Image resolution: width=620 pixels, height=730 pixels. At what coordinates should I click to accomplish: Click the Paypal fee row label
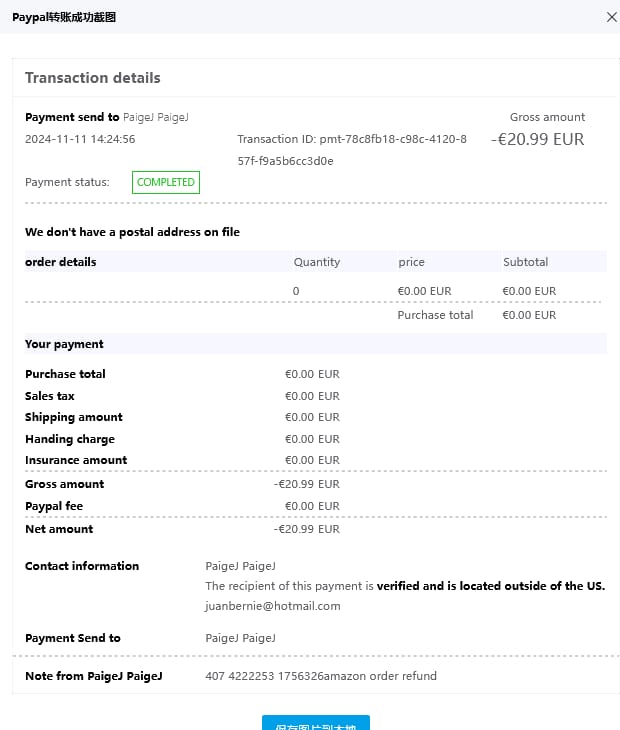point(54,506)
